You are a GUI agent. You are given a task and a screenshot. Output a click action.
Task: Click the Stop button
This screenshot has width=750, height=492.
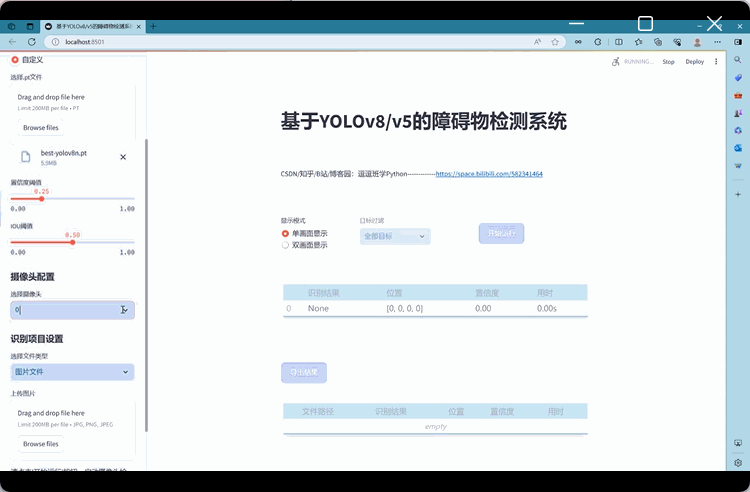(668, 62)
